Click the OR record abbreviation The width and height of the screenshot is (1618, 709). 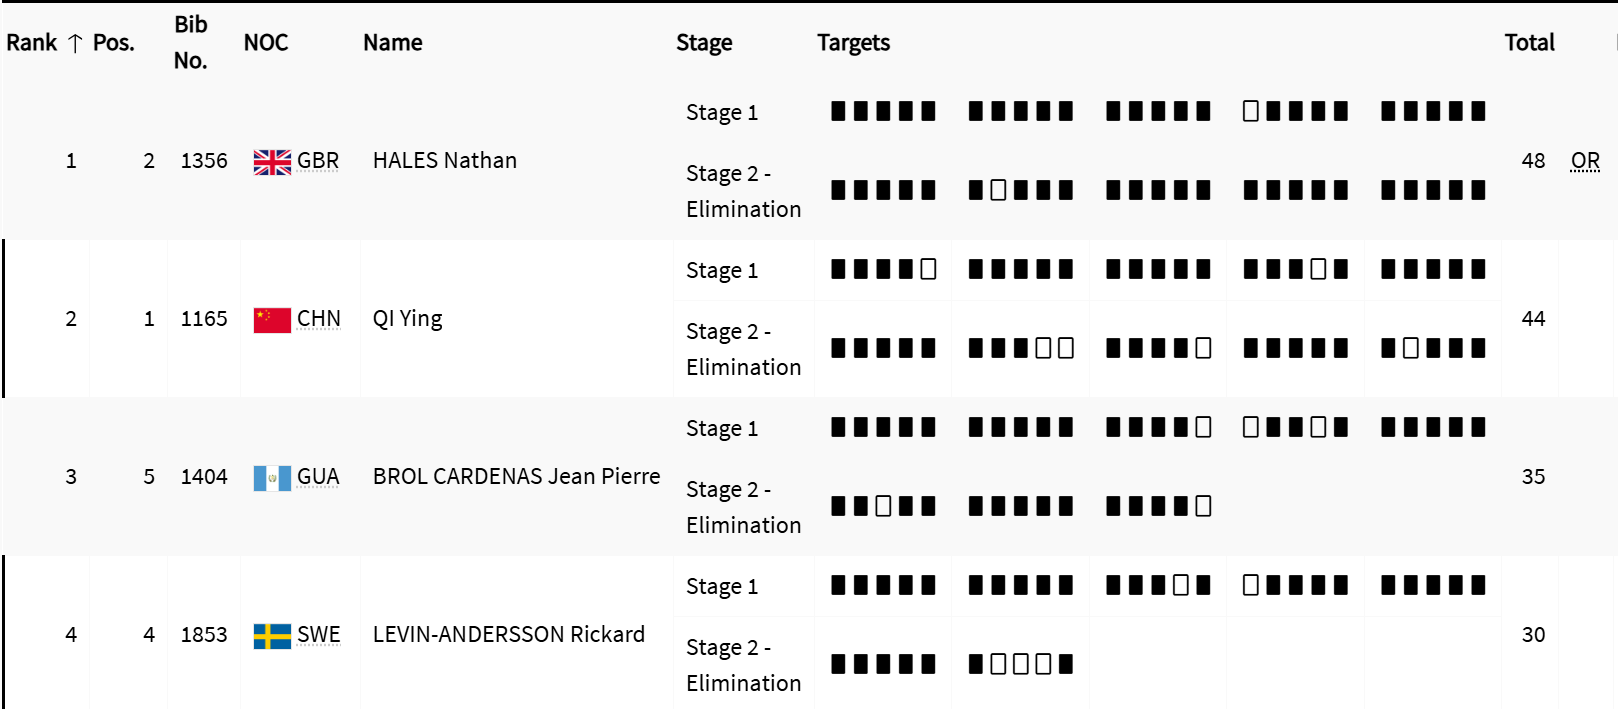[x=1585, y=161]
